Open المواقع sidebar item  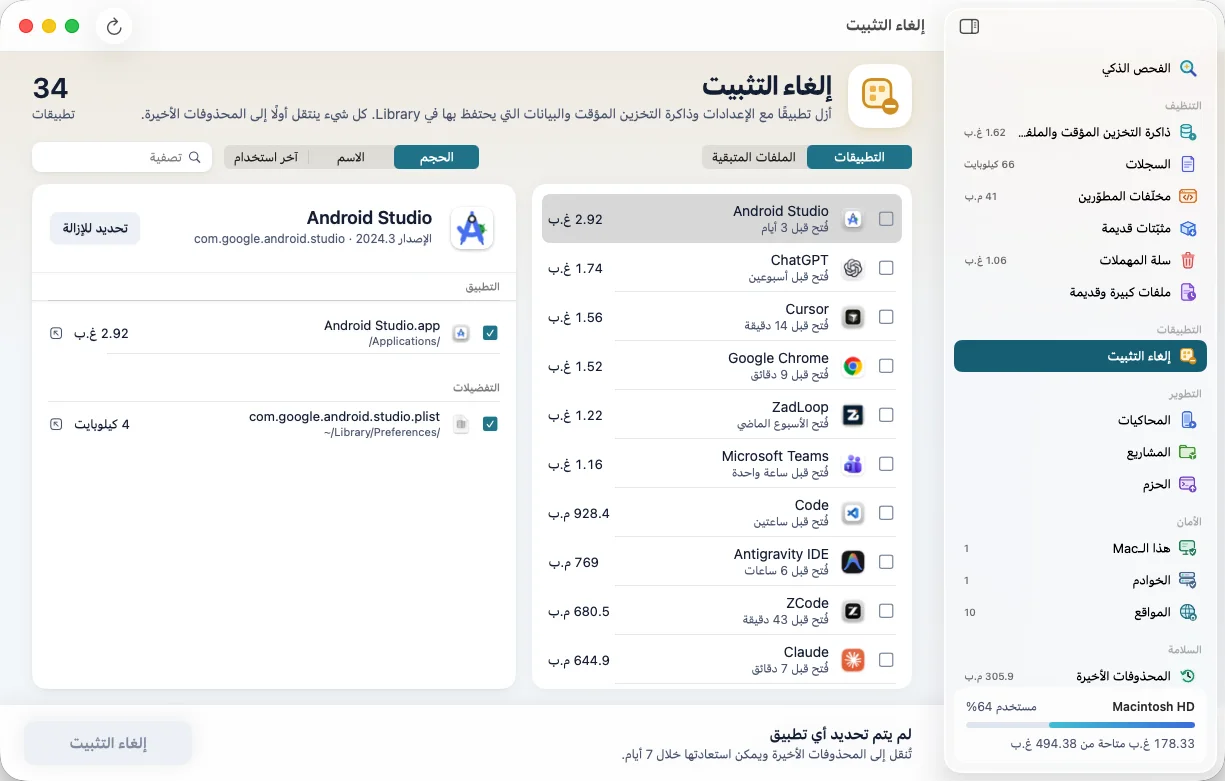tap(1080, 612)
